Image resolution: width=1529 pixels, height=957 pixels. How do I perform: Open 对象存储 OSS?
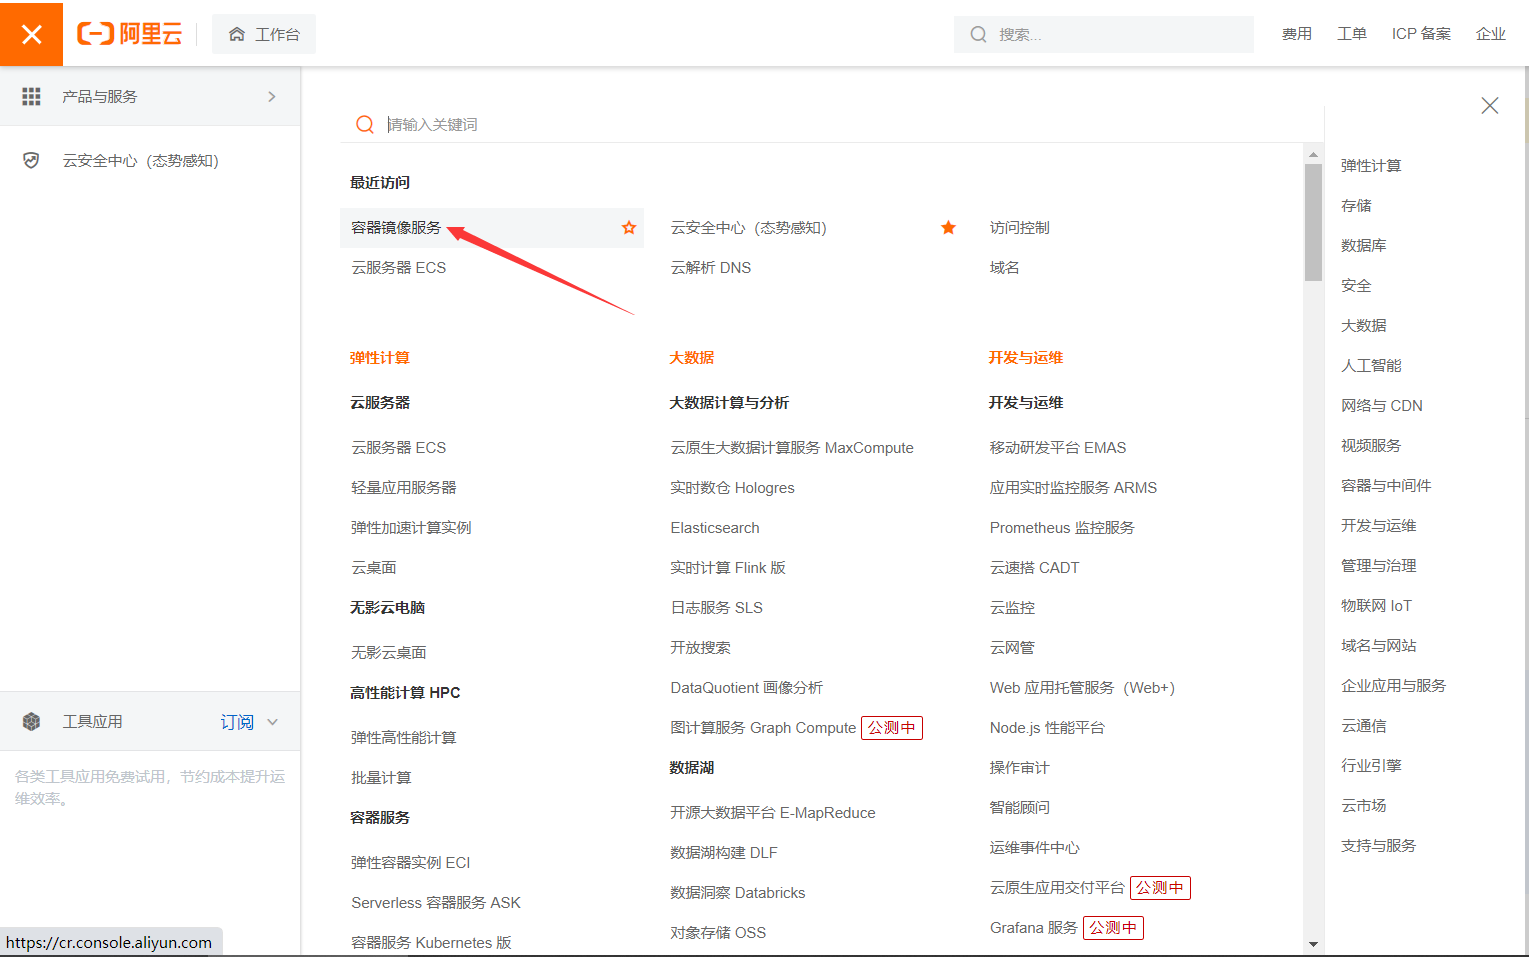tap(717, 933)
